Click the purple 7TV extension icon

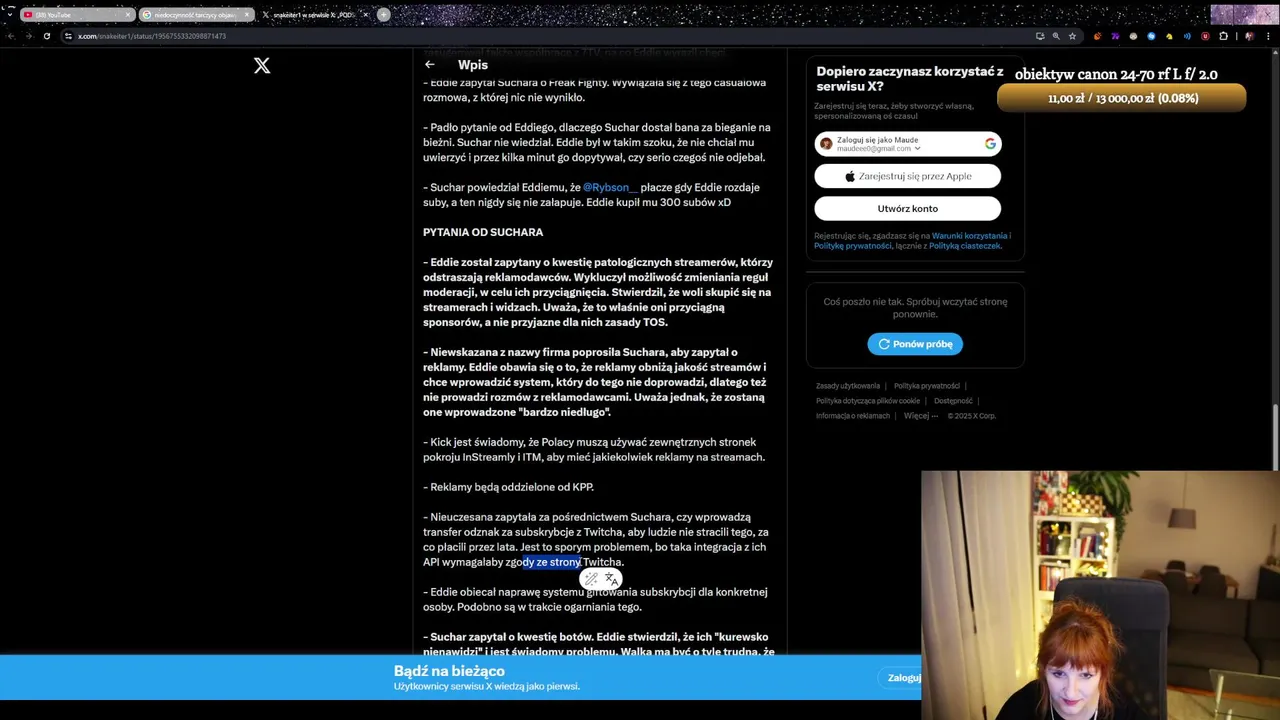pos(1115,36)
